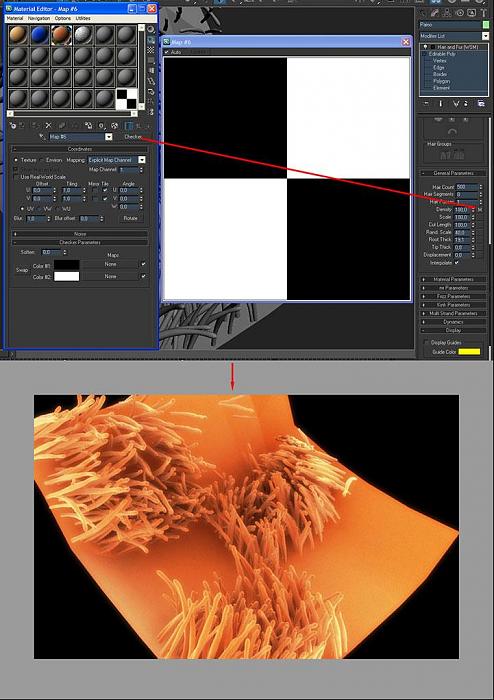494x700 pixels.
Task: Toggle Show Map in Viewport icon
Action: (x=115, y=126)
